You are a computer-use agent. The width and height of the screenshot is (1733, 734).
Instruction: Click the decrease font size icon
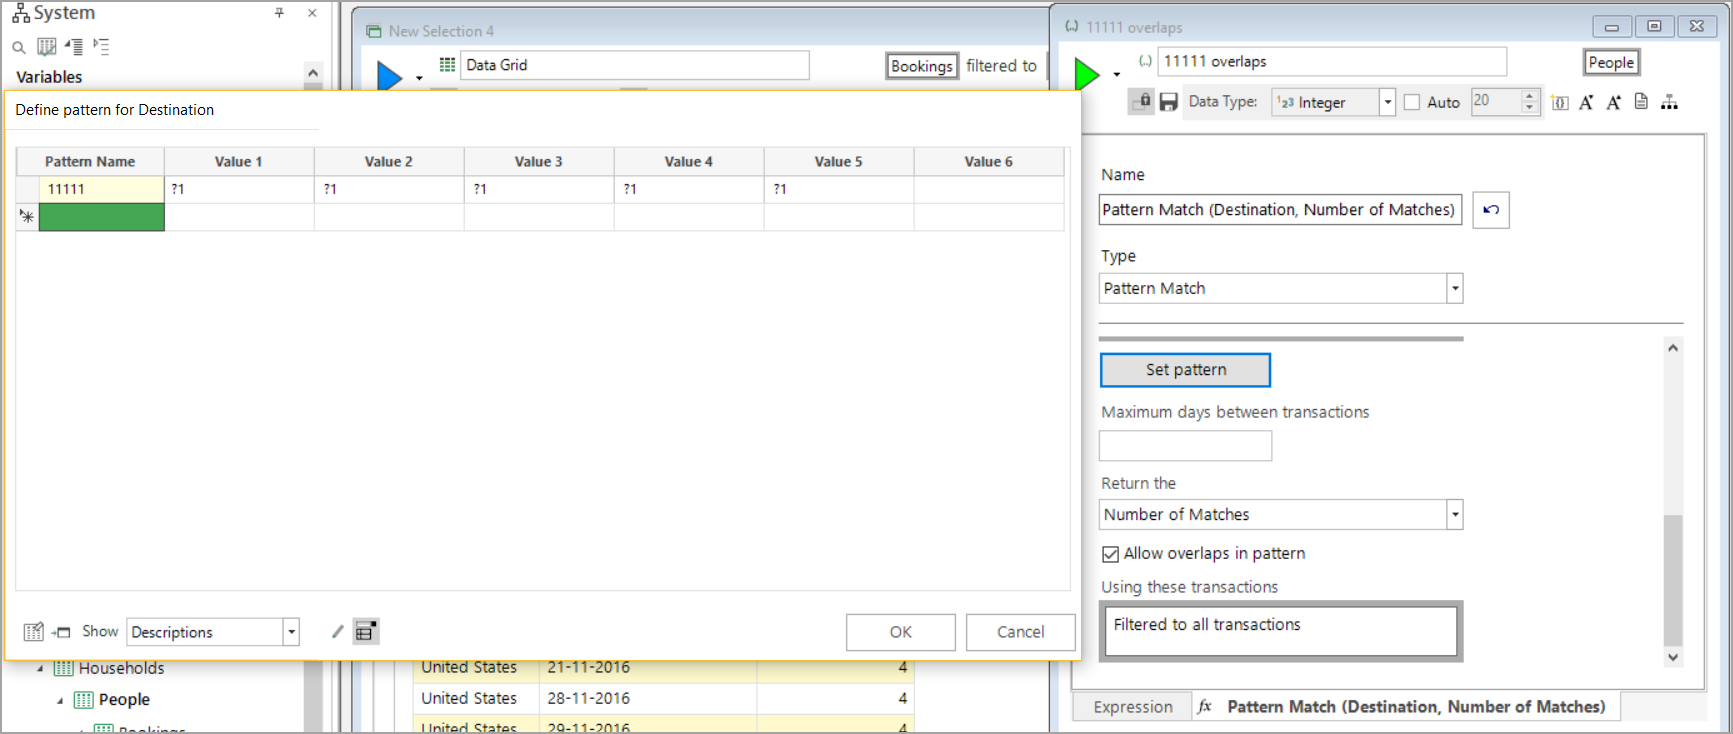1586,102
